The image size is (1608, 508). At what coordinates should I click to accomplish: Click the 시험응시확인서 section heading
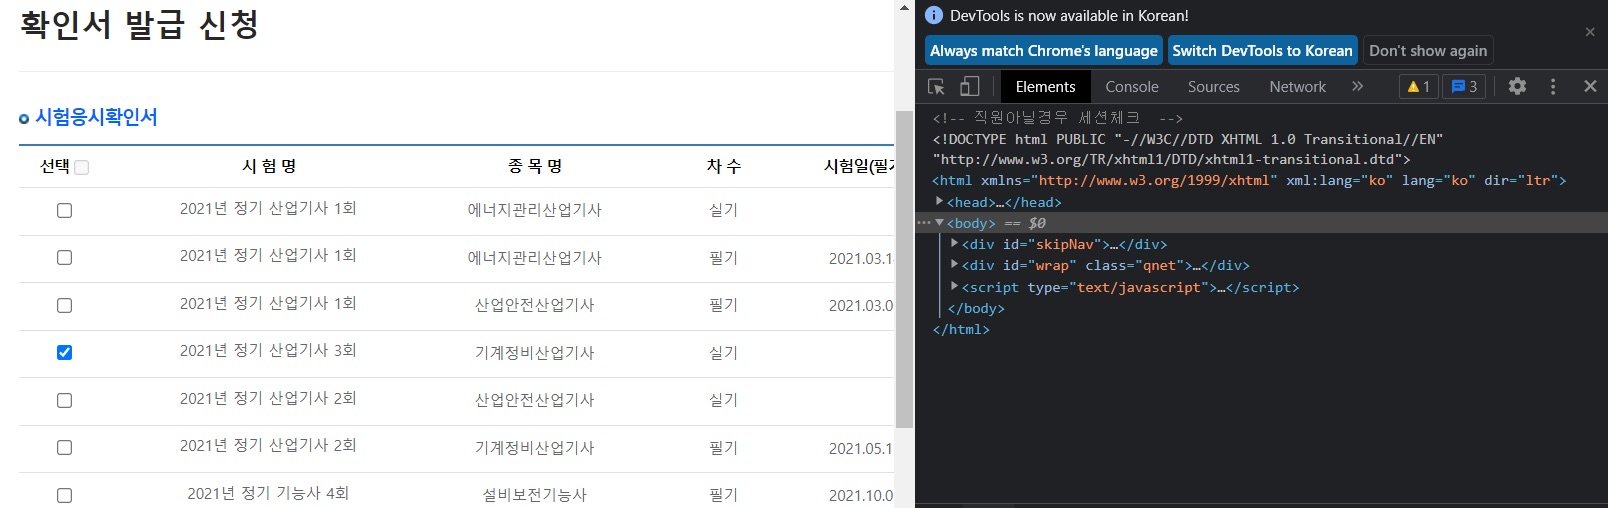pyautogui.click(x=96, y=117)
